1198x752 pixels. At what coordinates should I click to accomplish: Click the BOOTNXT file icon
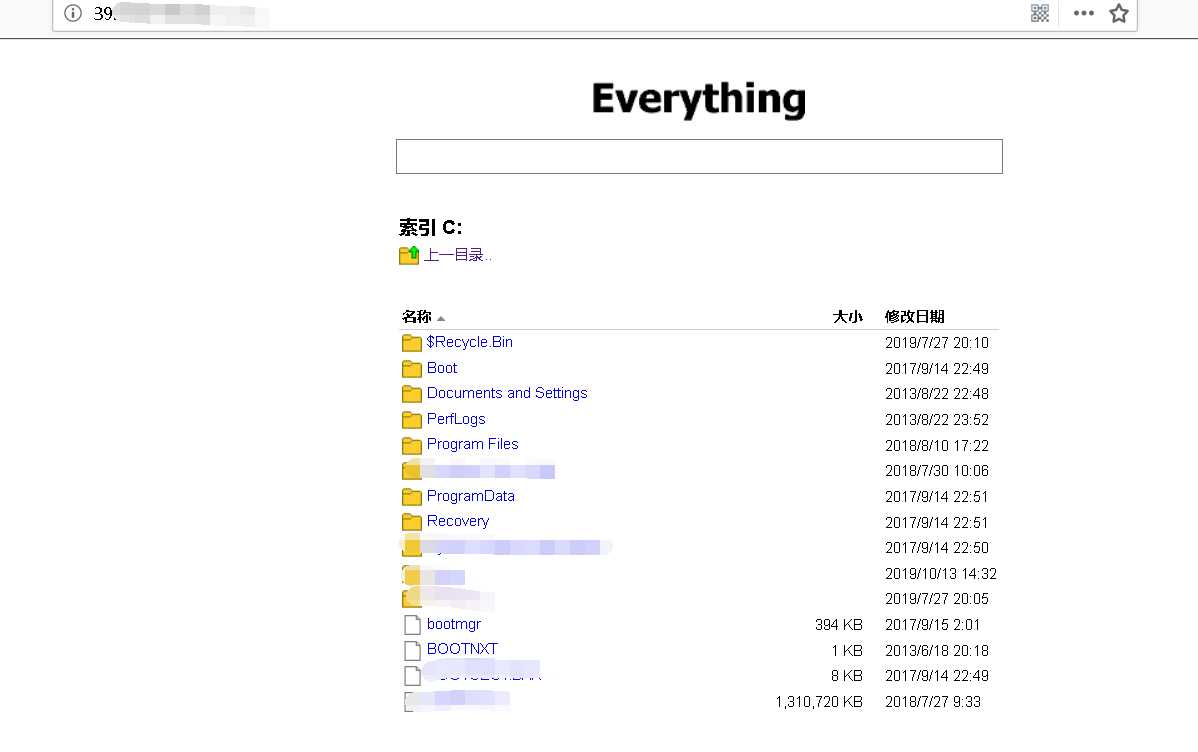tap(412, 650)
